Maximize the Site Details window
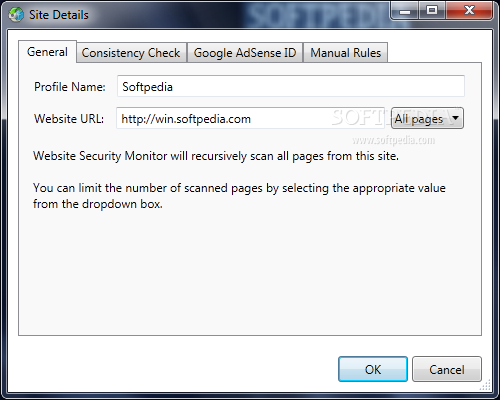This screenshot has width=500, height=400. click(432, 12)
